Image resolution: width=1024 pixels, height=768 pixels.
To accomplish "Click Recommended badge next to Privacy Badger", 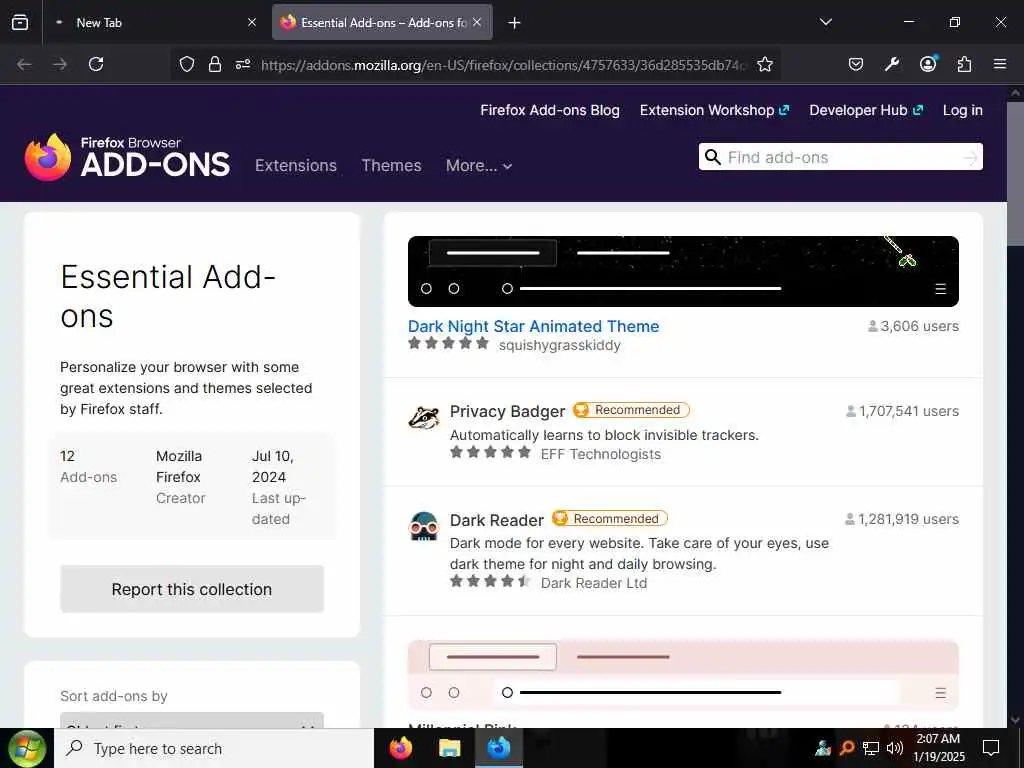I will [x=632, y=410].
